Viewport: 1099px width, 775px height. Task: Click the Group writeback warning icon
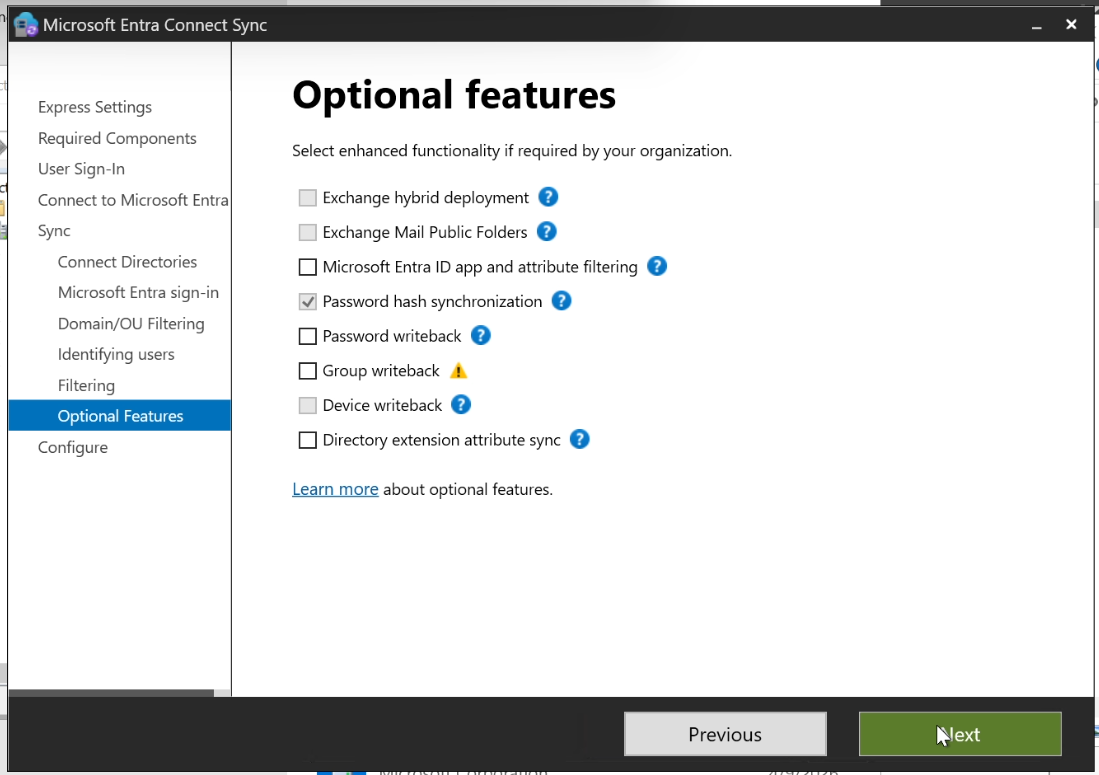coord(458,371)
